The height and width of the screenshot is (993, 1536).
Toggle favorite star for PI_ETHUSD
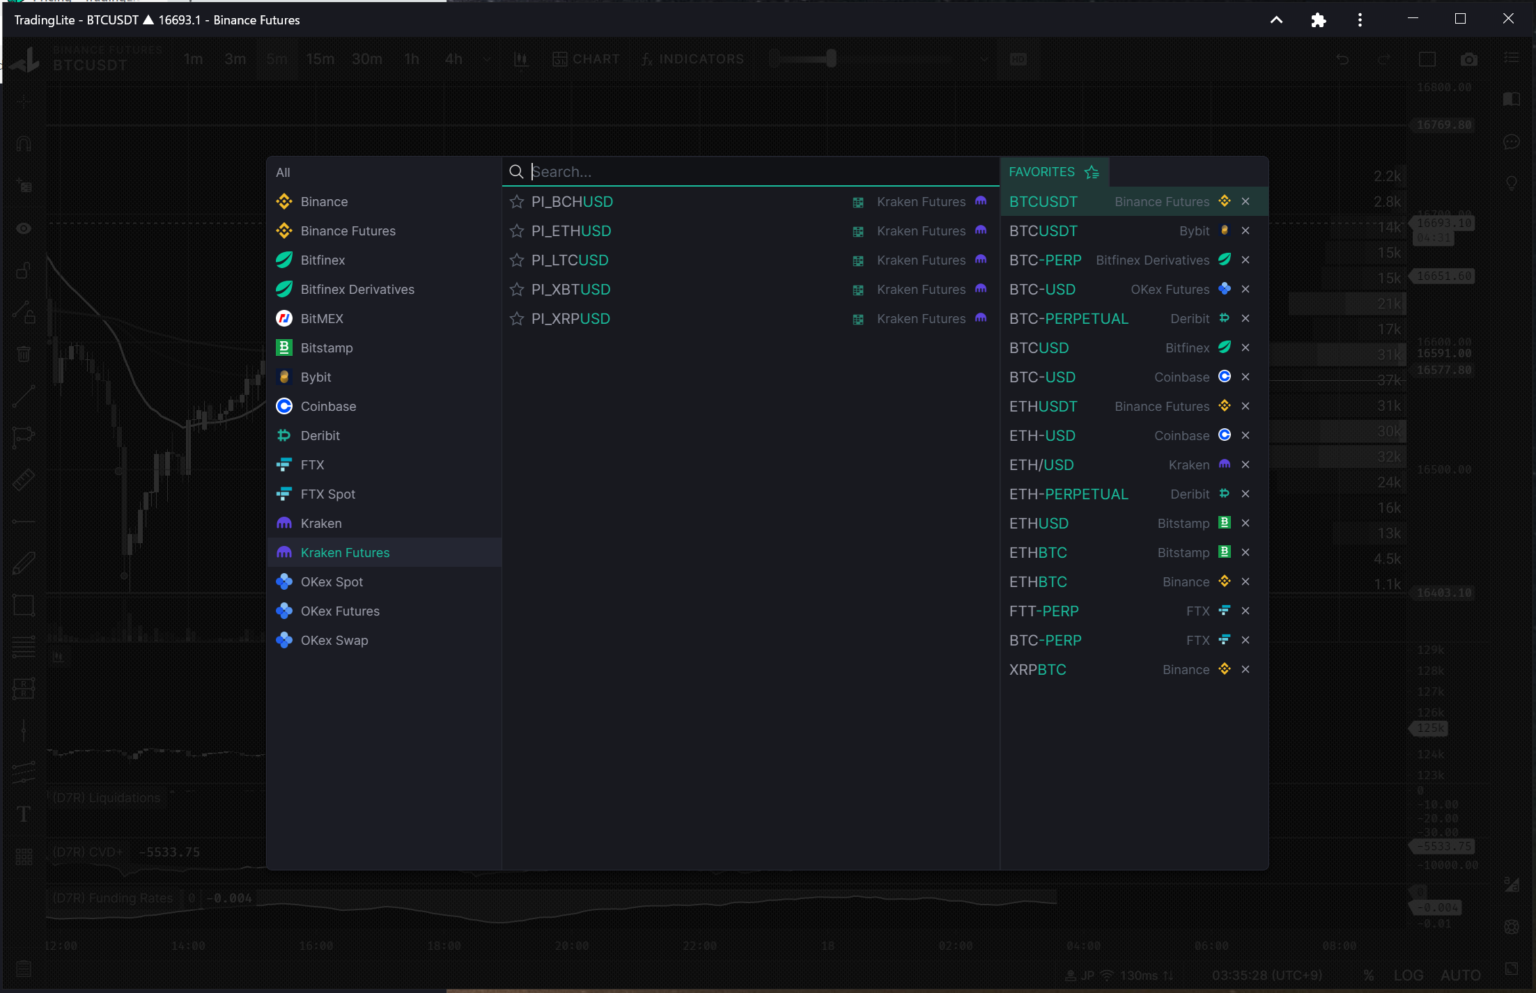point(517,231)
